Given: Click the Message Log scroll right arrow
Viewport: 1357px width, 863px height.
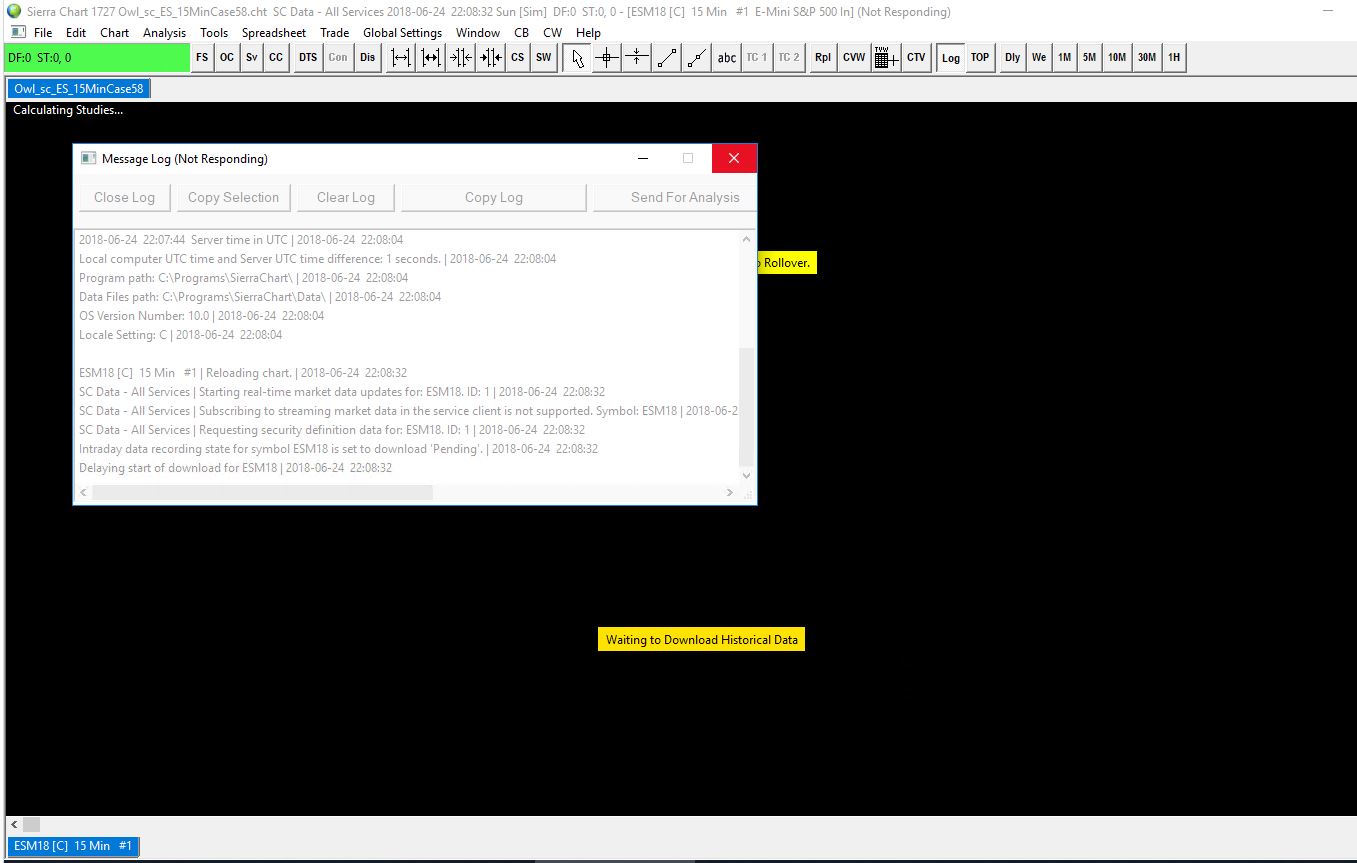Looking at the screenshot, I should point(730,493).
